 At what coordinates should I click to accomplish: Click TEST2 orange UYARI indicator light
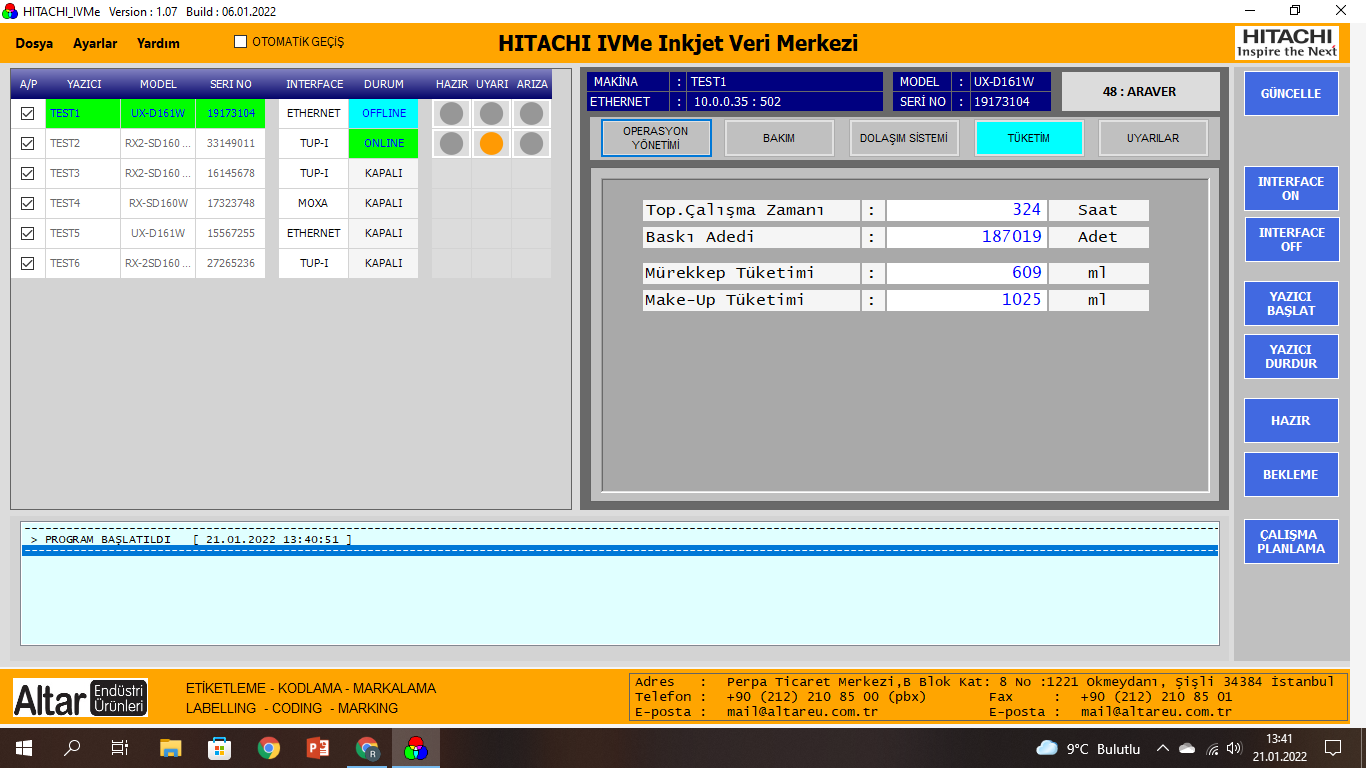coord(491,143)
